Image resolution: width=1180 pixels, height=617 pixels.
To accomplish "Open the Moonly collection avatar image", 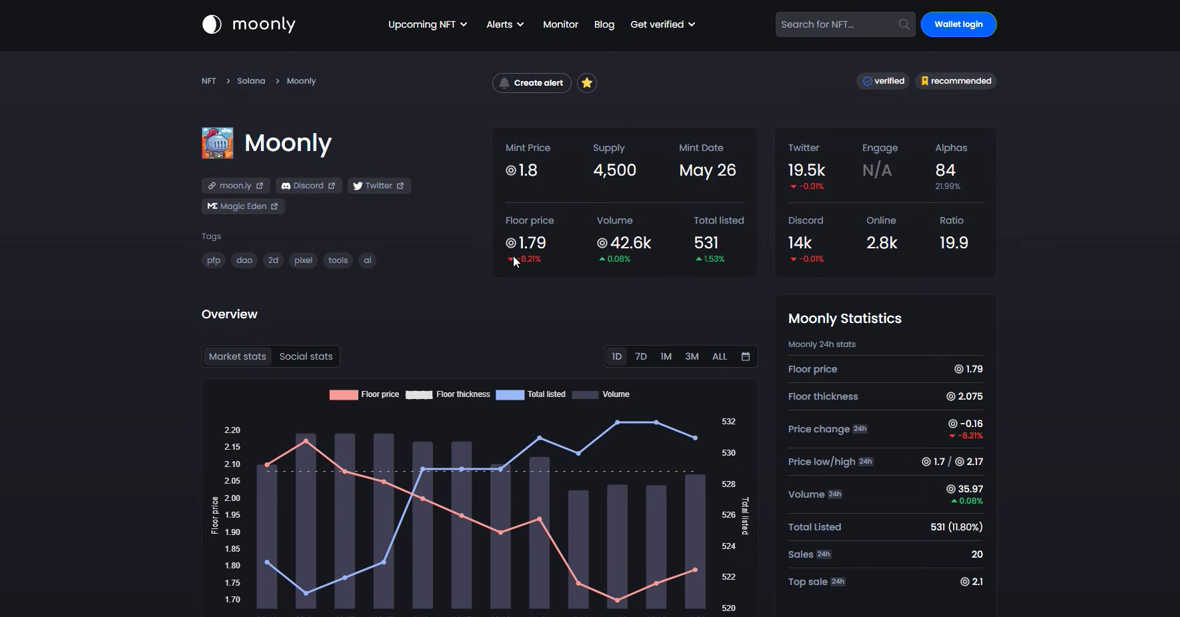I will [x=217, y=143].
